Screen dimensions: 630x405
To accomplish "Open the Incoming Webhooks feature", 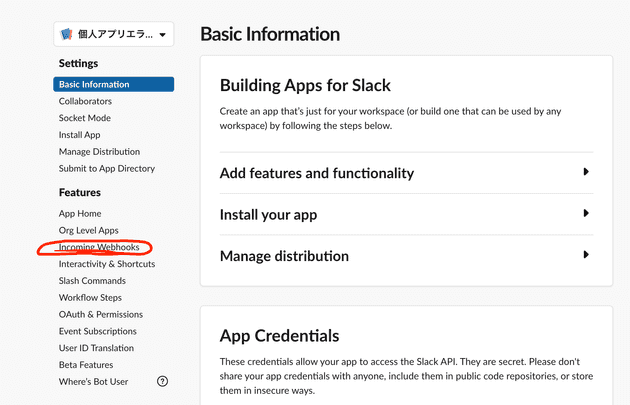I will 99,247.
